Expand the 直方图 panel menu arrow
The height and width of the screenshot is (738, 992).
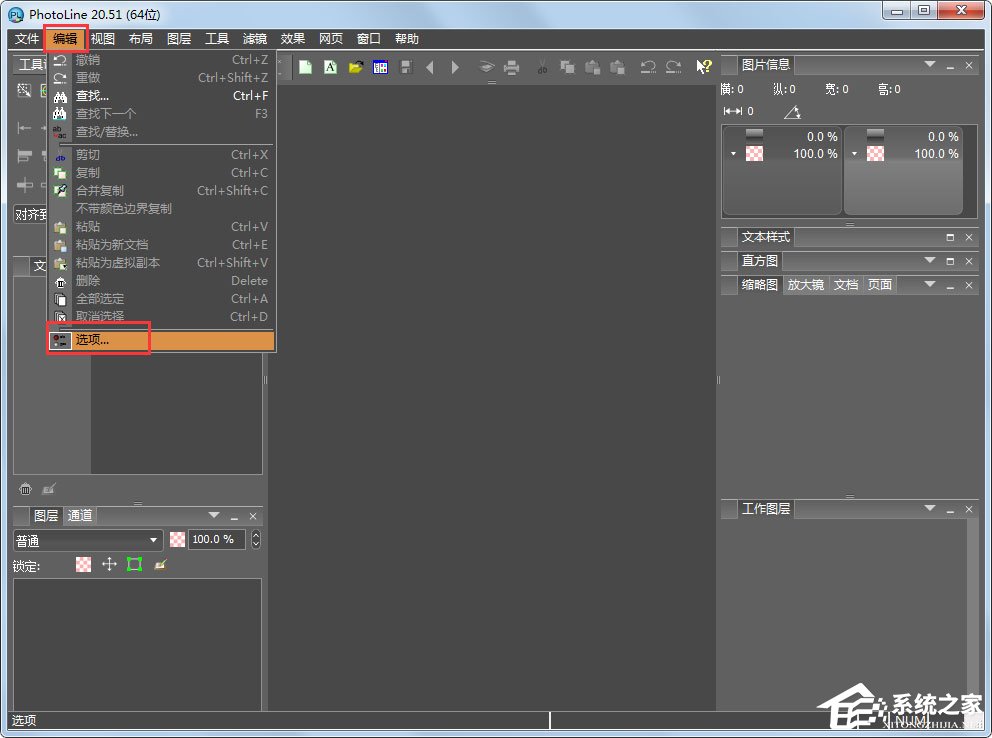pyautogui.click(x=929, y=260)
